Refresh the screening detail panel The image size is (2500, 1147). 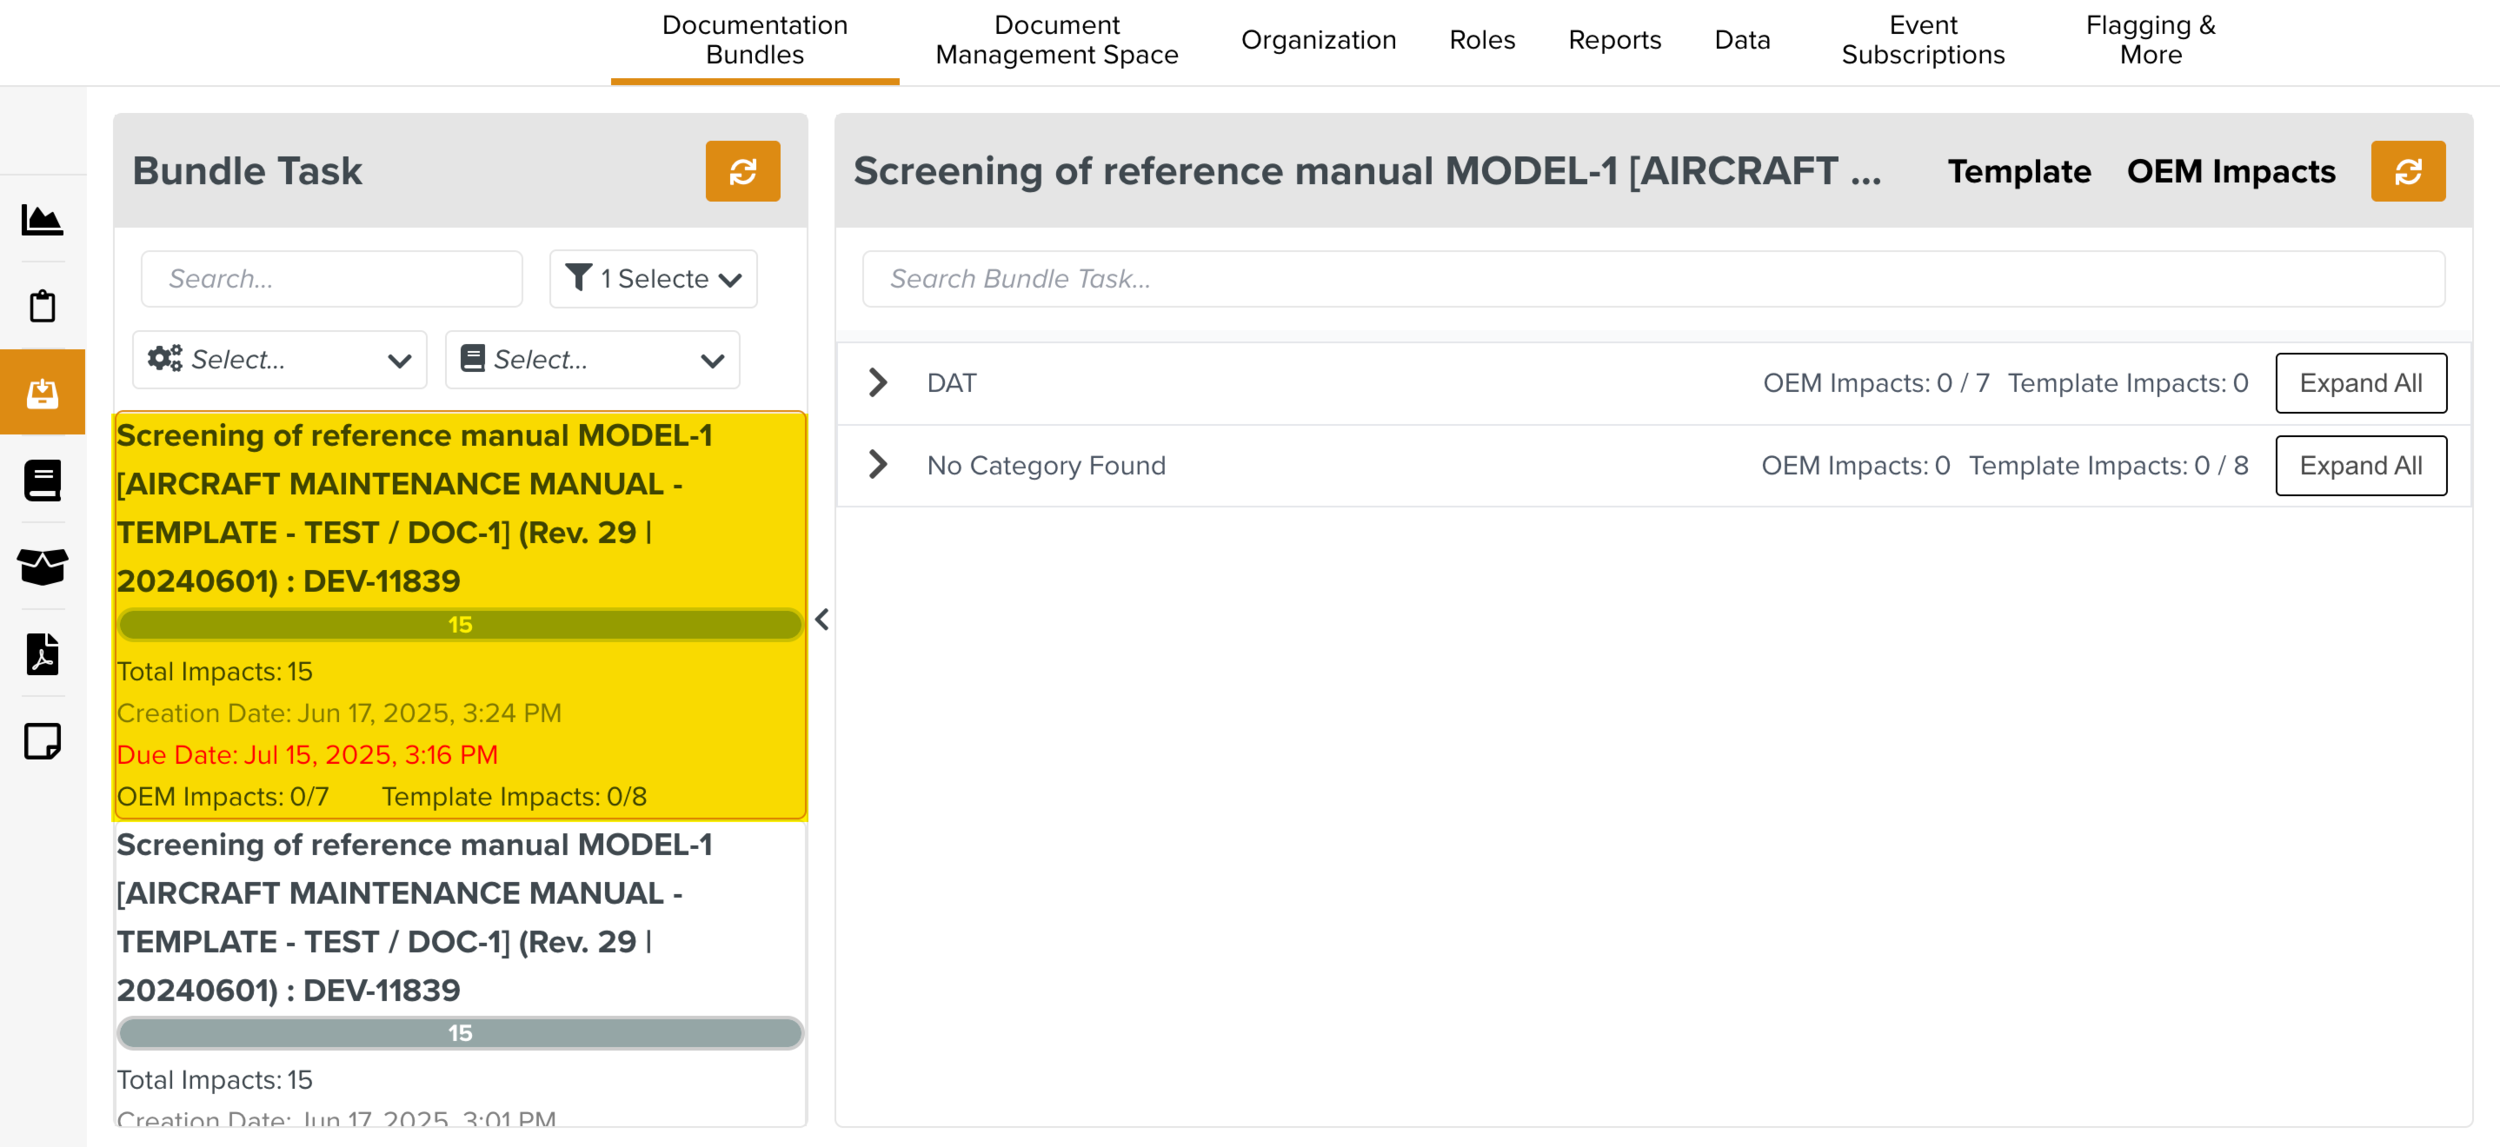pos(2407,171)
